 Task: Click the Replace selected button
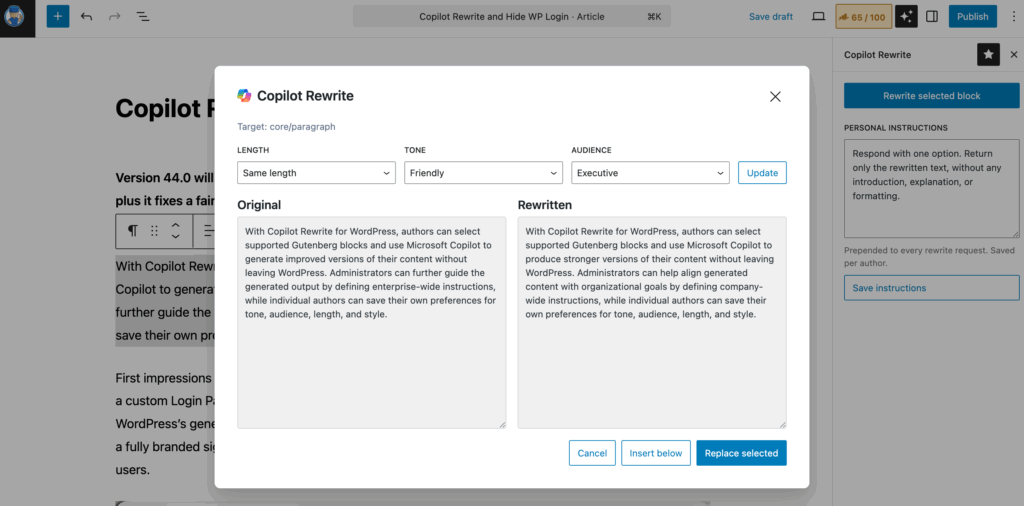click(x=741, y=453)
